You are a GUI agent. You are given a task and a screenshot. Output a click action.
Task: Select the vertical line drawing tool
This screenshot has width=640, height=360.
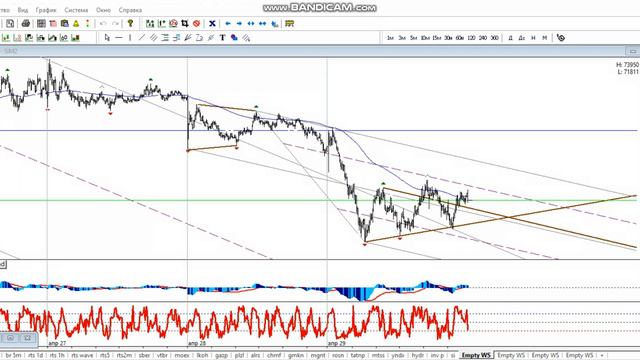[130, 38]
